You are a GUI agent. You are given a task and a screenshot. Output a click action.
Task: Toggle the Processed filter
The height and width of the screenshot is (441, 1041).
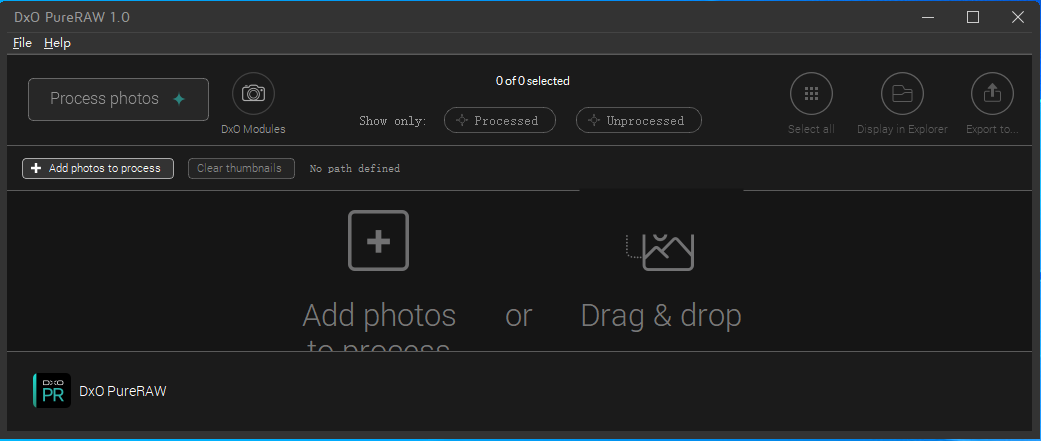click(x=499, y=121)
